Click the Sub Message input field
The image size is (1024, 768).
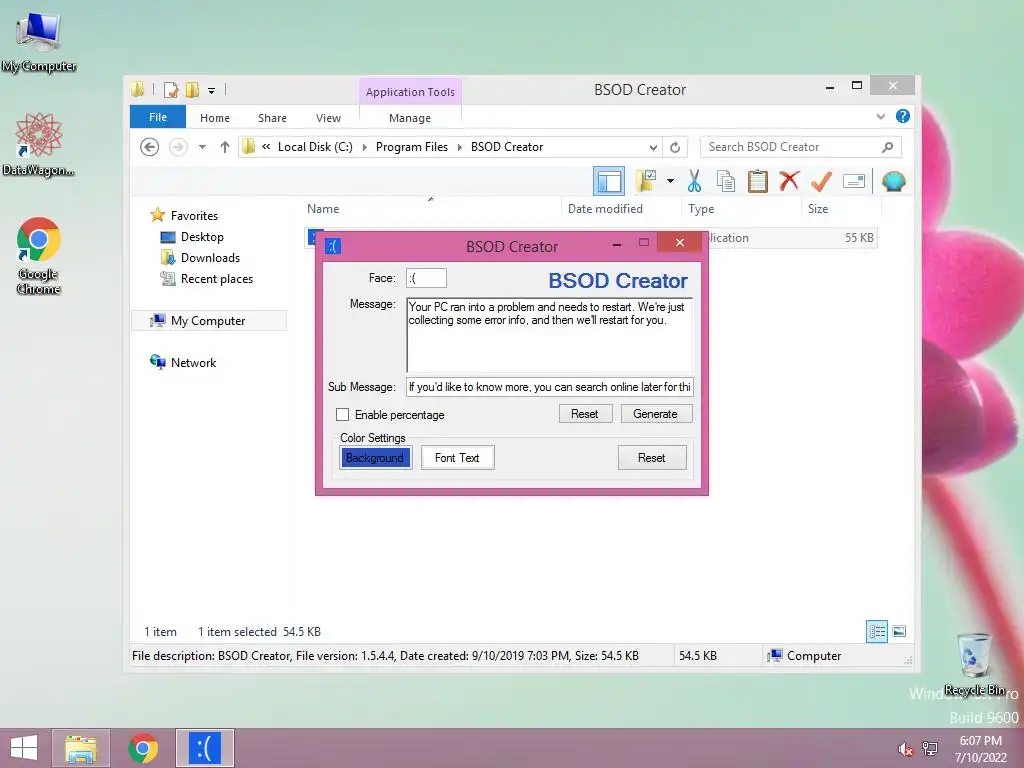(549, 387)
